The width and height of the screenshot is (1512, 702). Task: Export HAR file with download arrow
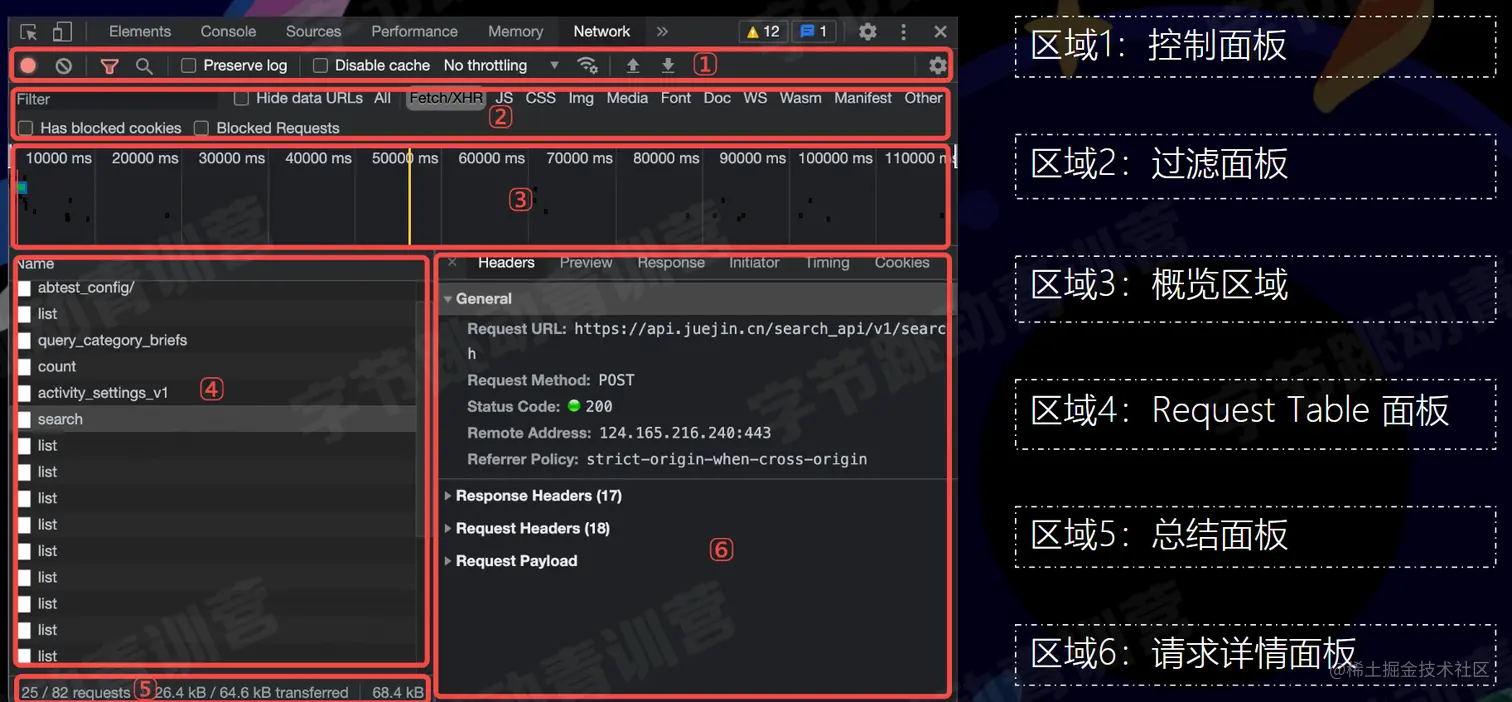tap(668, 66)
